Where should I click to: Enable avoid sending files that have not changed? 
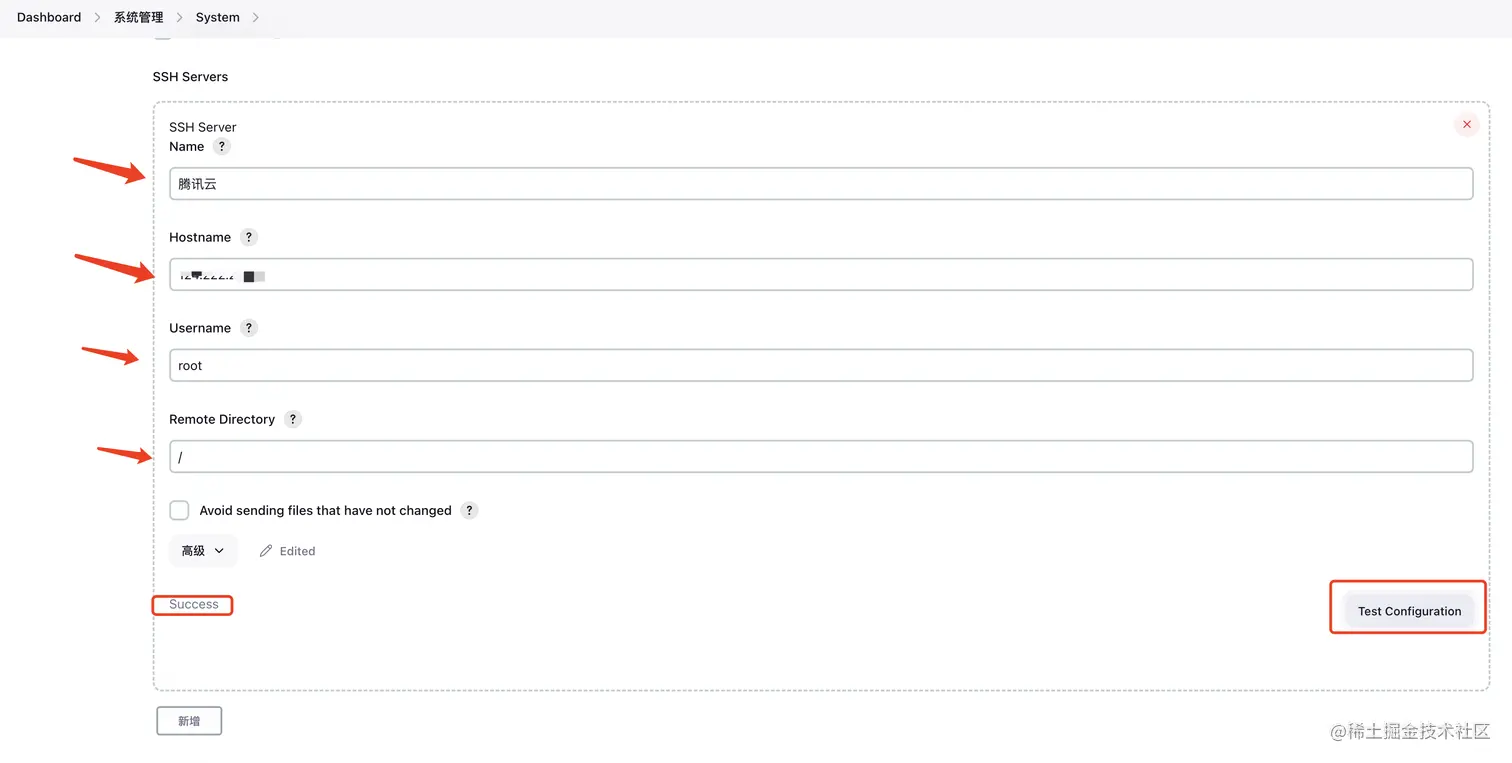179,510
